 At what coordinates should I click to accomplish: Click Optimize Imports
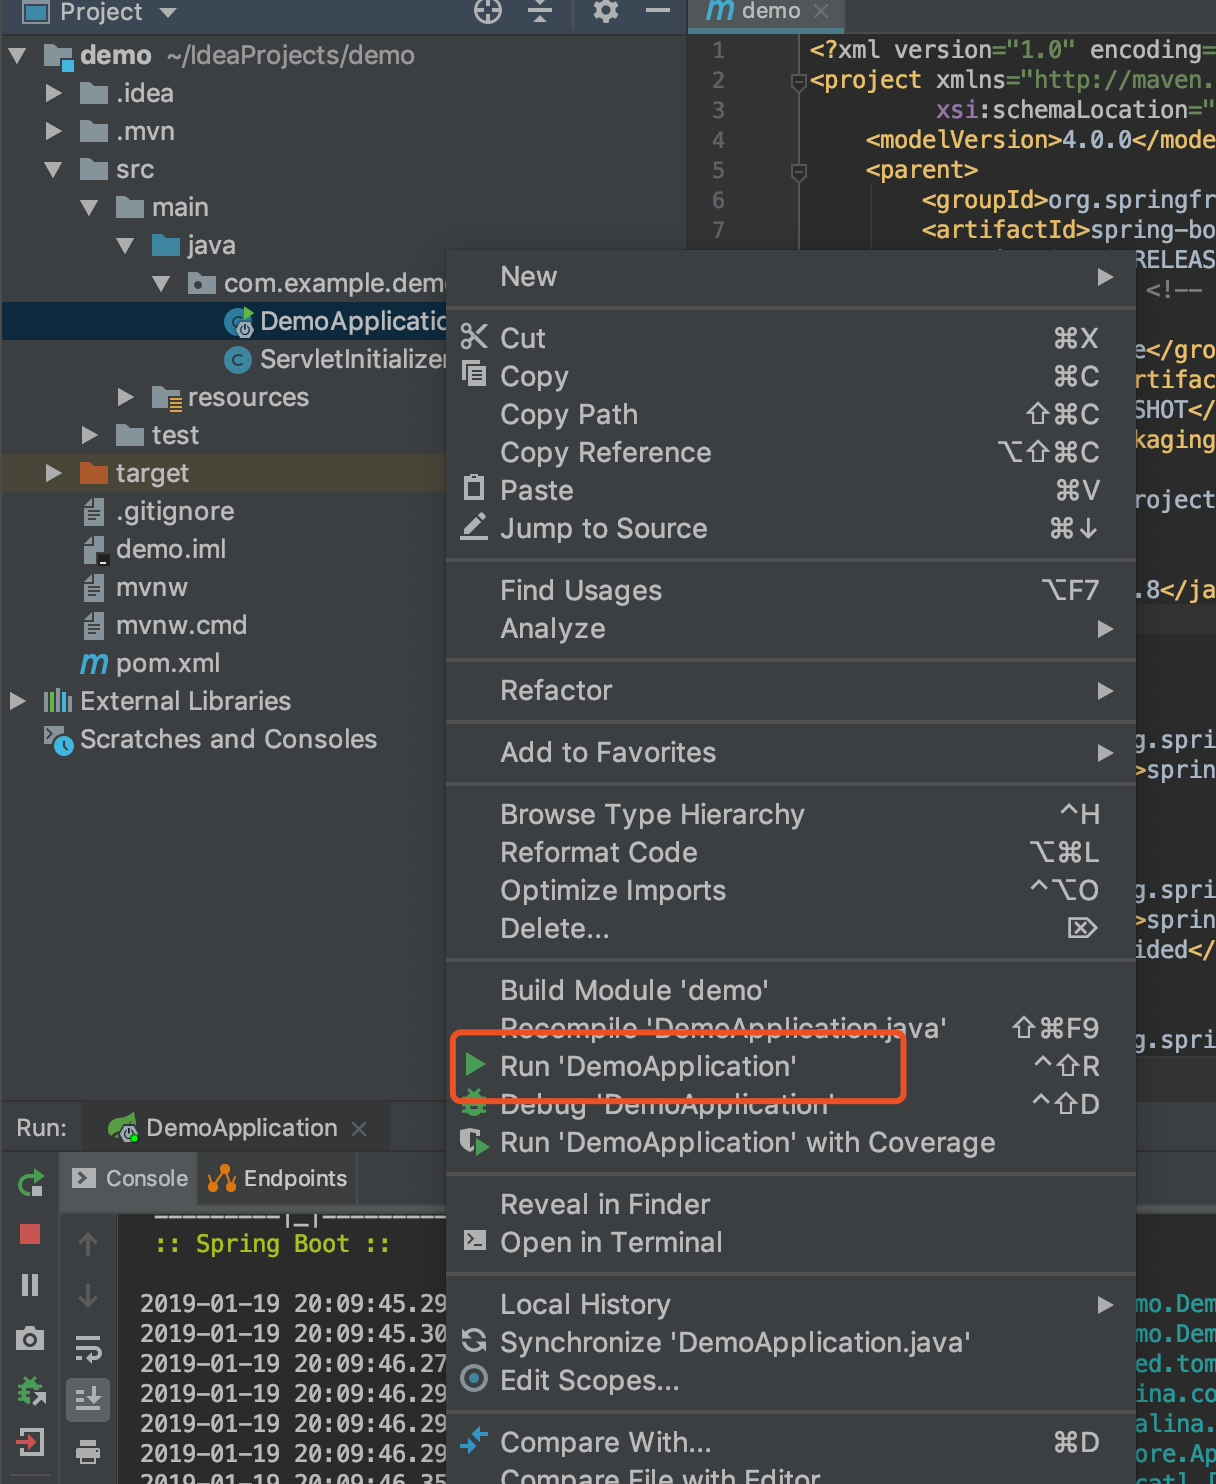pyautogui.click(x=790, y=890)
